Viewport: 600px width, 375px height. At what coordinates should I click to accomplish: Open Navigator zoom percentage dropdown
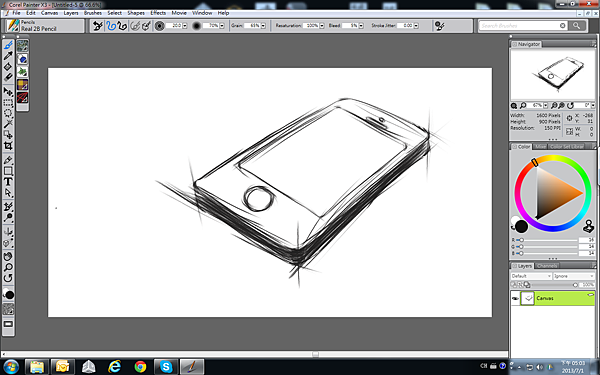click(545, 105)
